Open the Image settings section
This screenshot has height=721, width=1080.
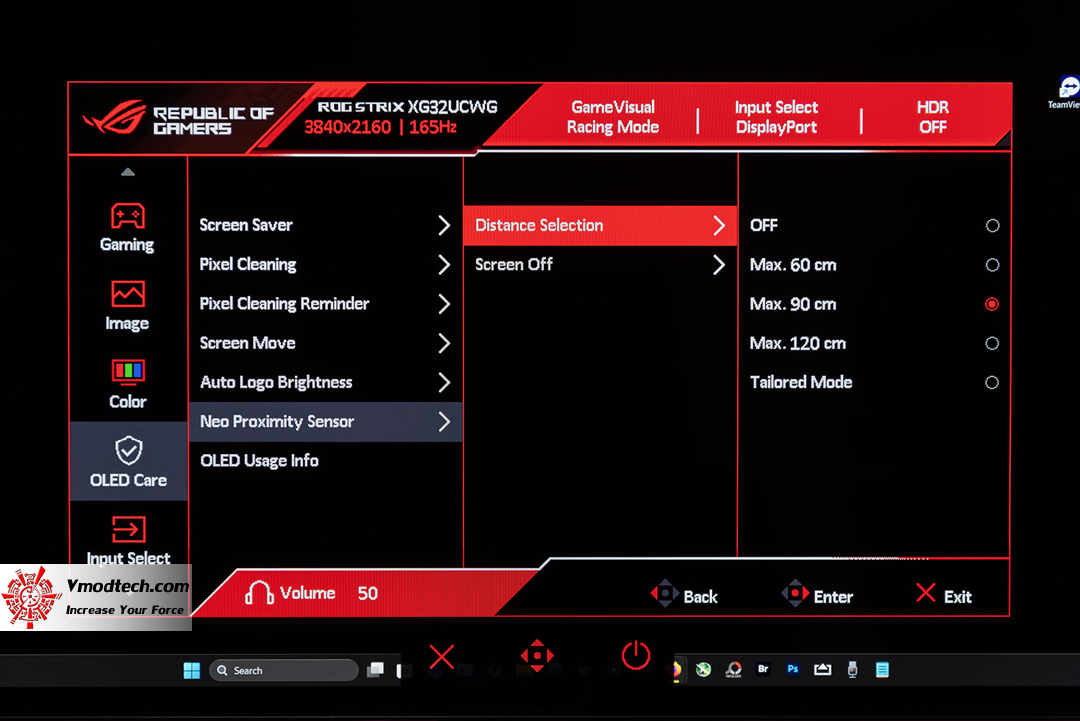pos(127,306)
